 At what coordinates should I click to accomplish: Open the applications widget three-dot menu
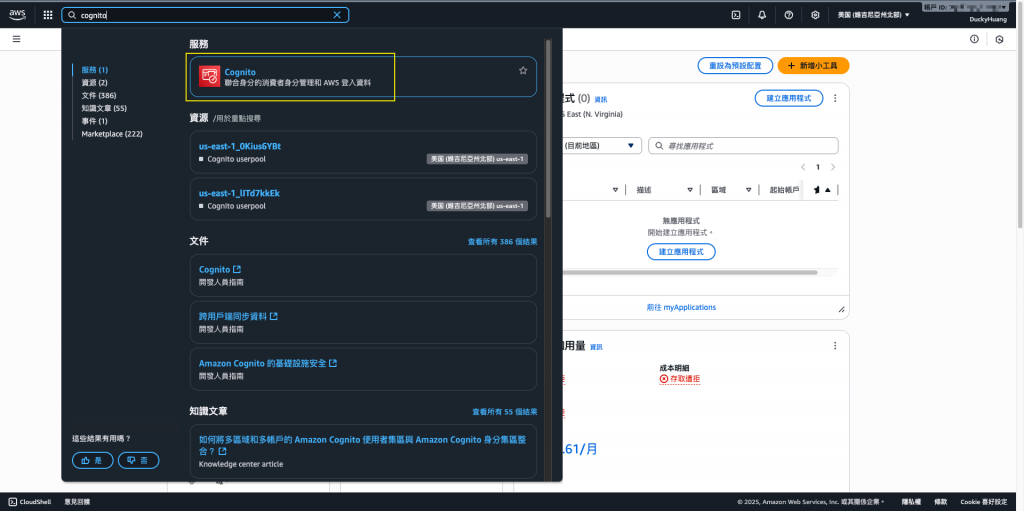[x=835, y=98]
